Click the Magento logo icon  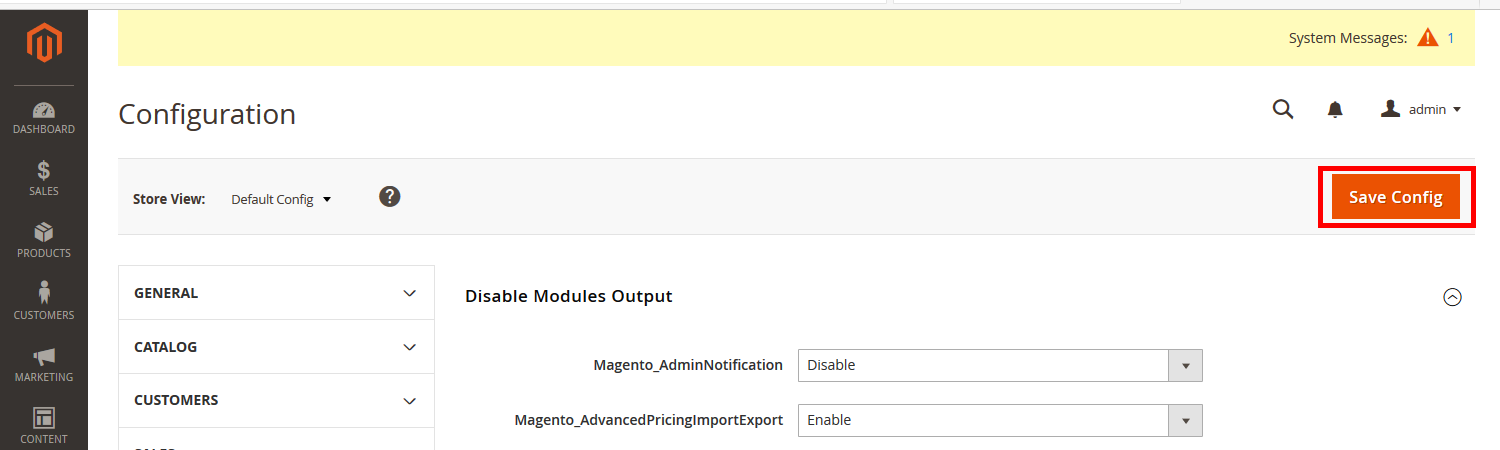tap(44, 43)
